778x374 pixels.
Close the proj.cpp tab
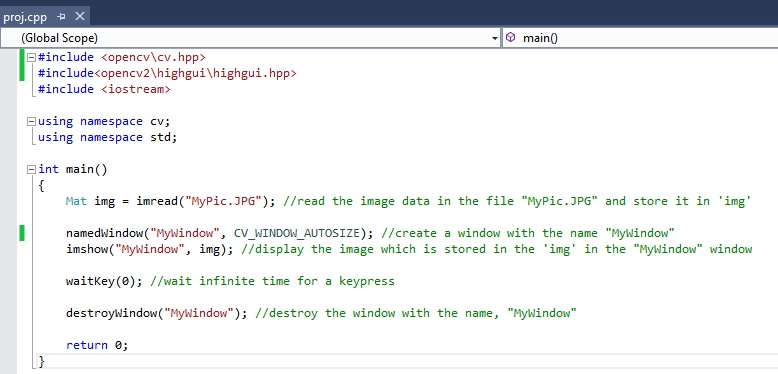coord(79,17)
